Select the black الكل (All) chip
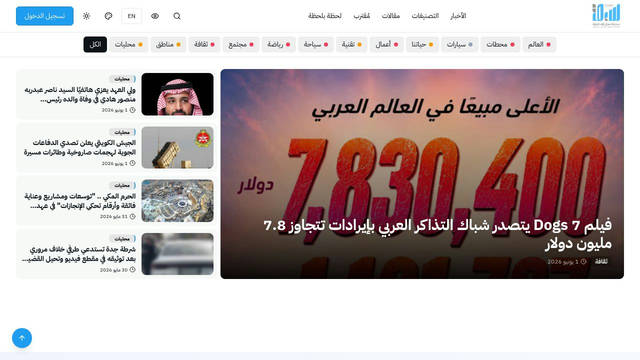640x360 pixels. pyautogui.click(x=95, y=44)
